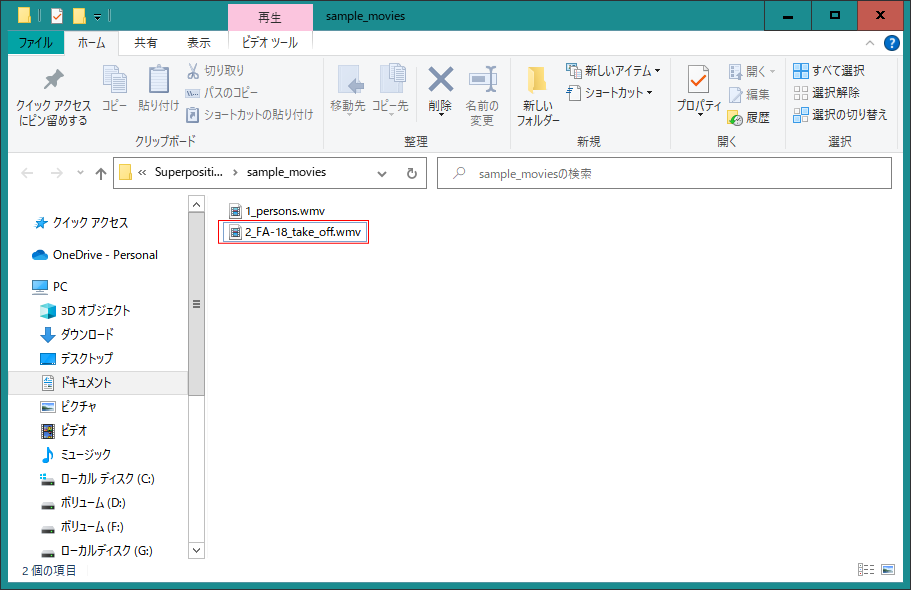Viewport: 911px width, 590px height.
Task: Click title bar properties quick access icon
Action: tap(57, 16)
